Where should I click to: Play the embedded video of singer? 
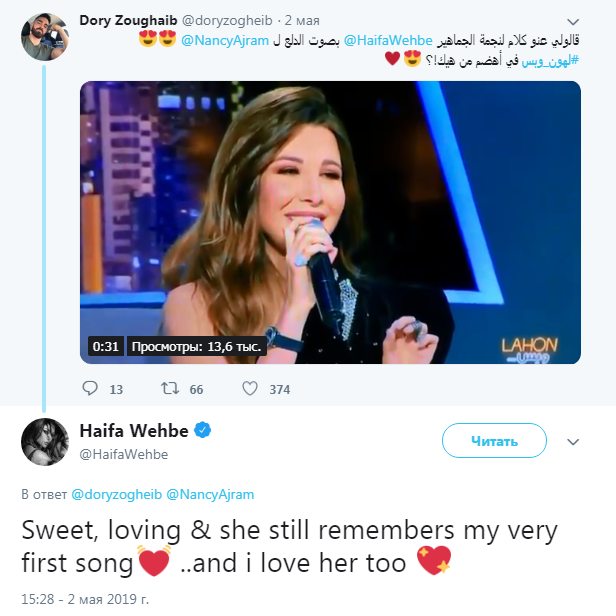point(330,222)
